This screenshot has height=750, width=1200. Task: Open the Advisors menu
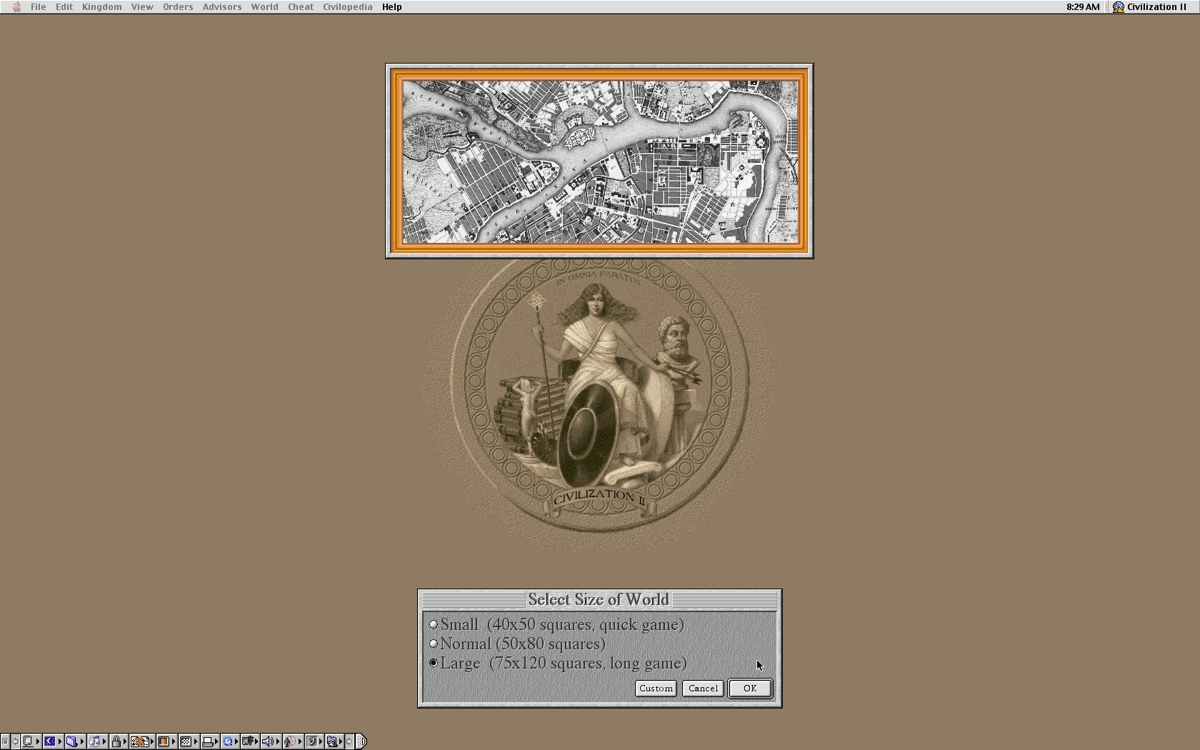222,7
